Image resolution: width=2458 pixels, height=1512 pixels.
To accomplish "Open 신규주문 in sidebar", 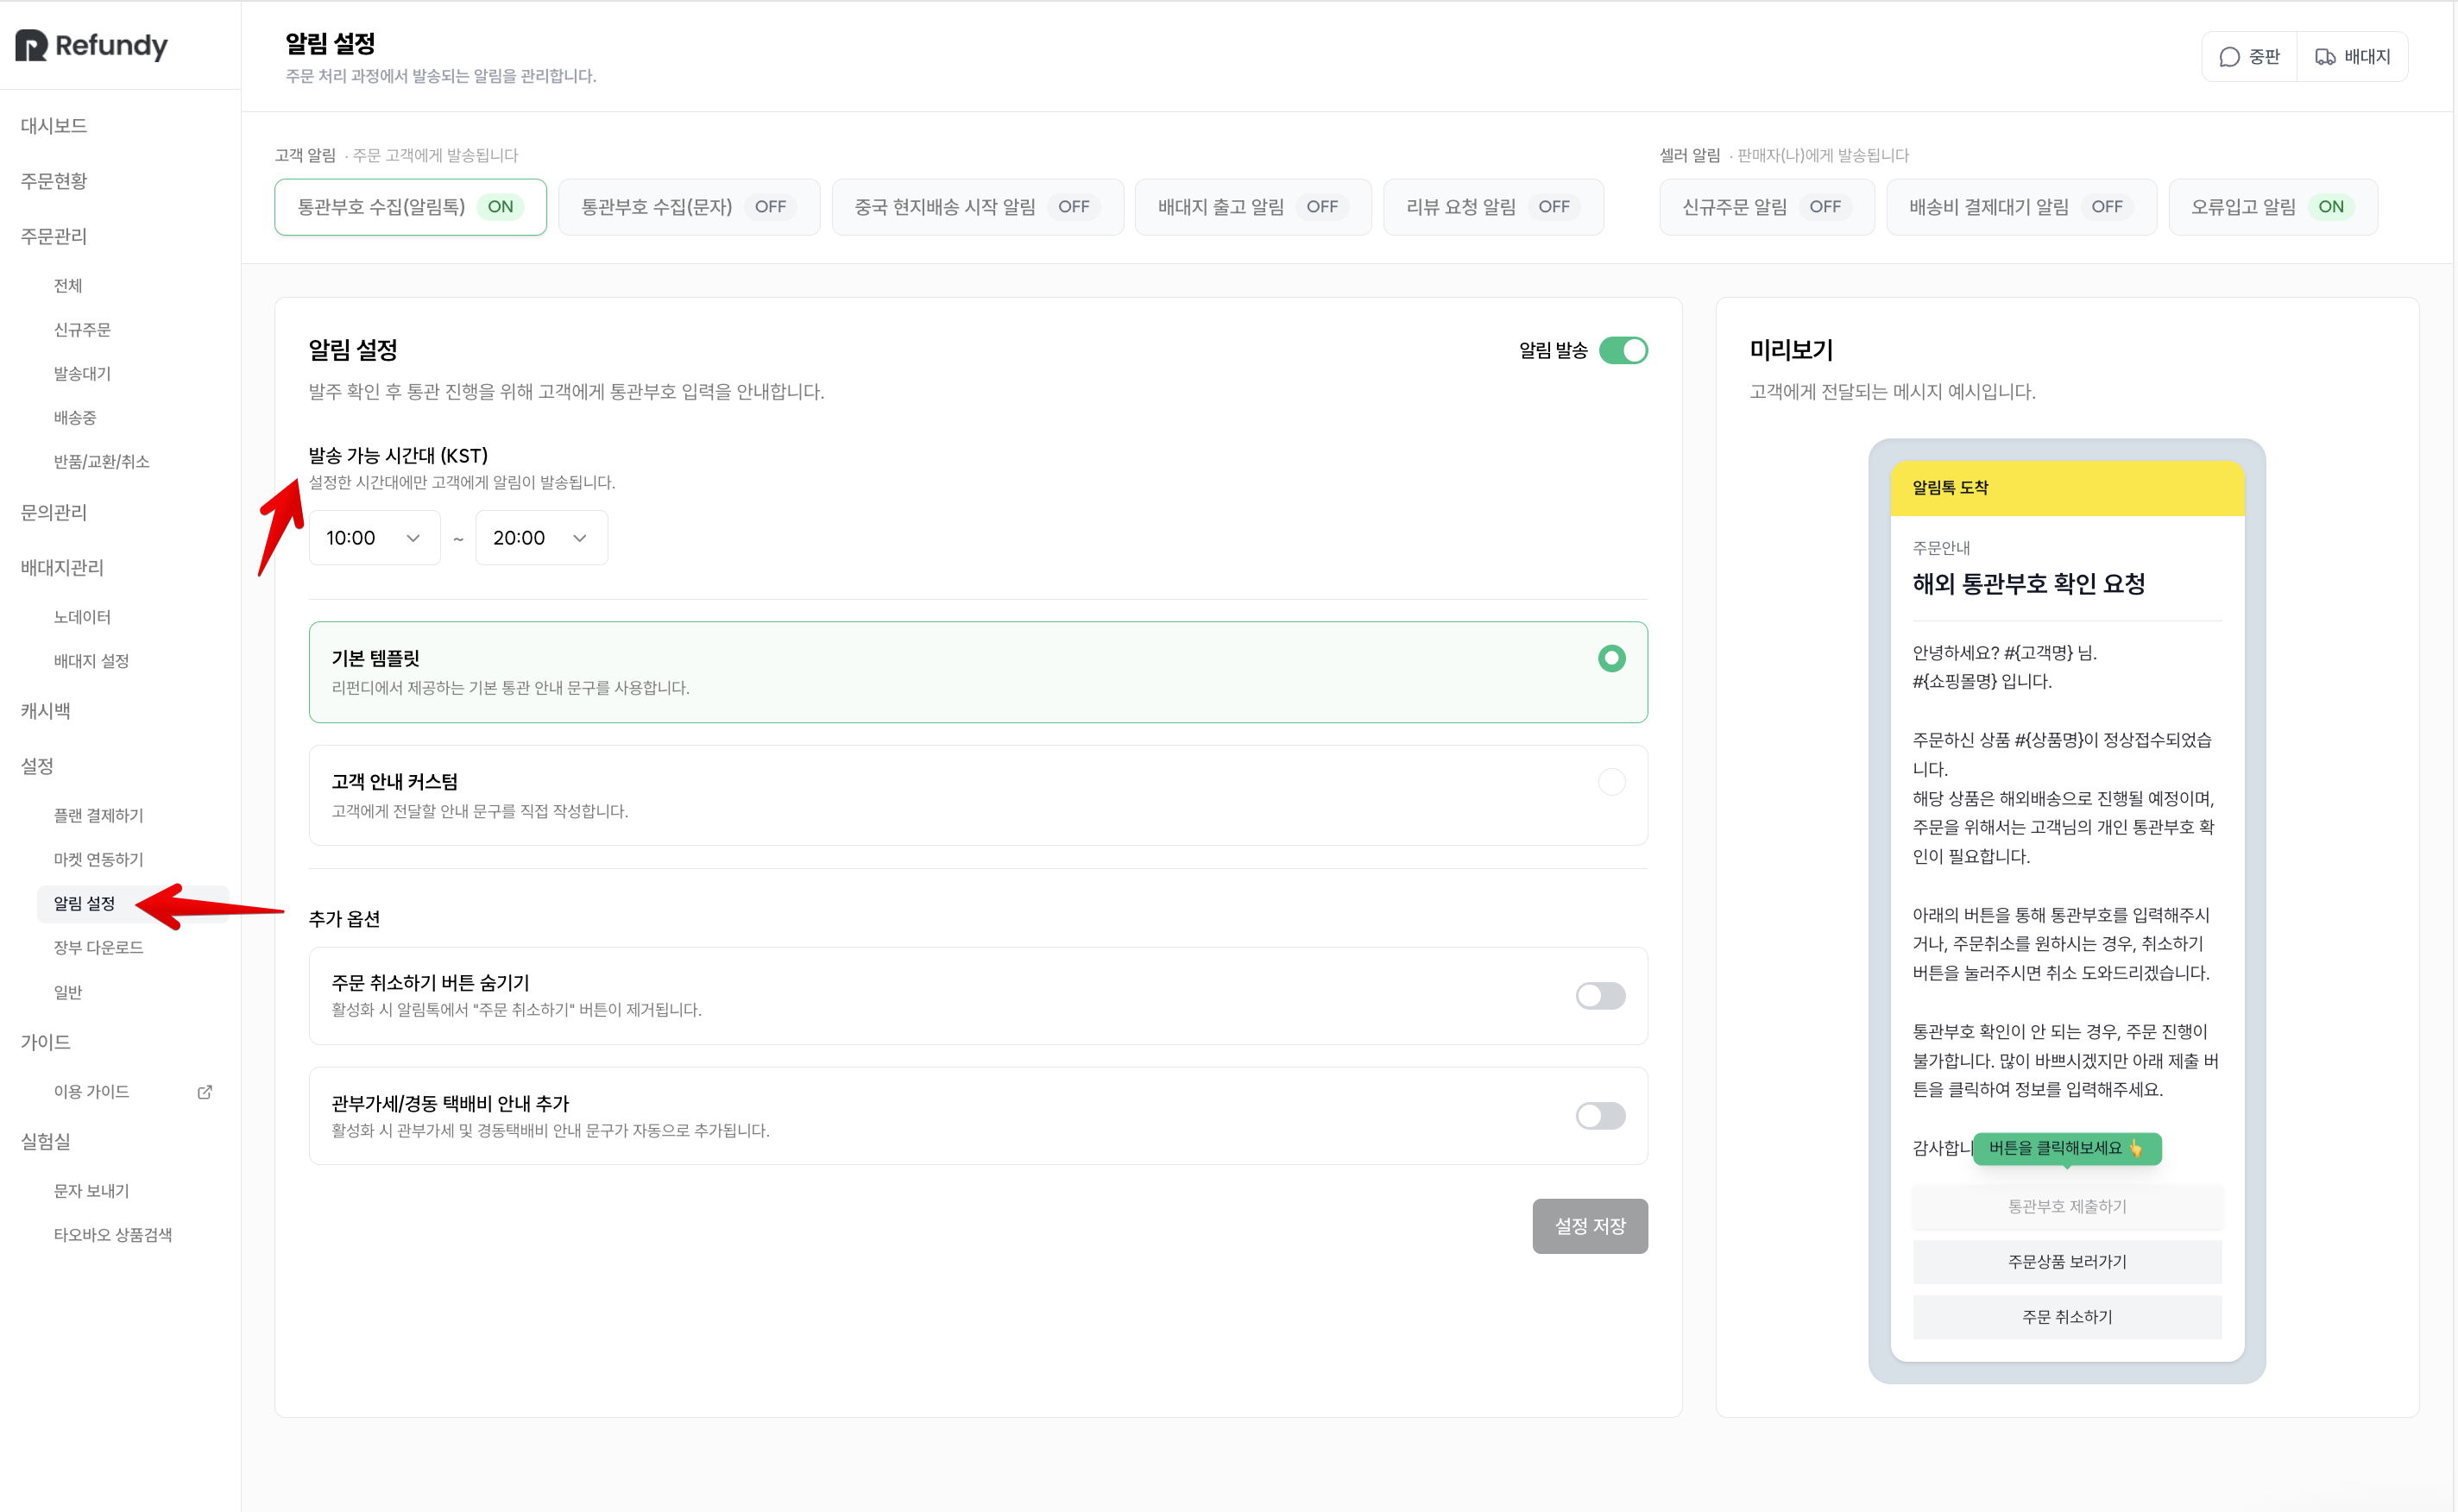I will tap(82, 330).
